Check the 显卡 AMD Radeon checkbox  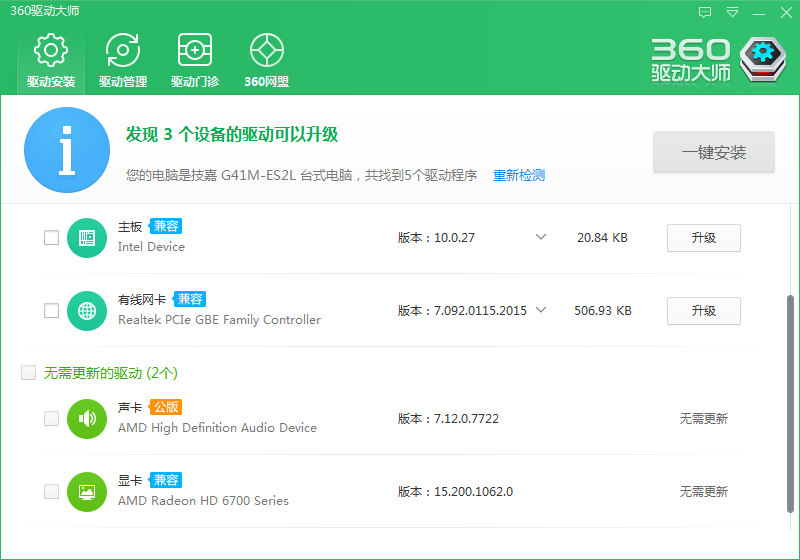pos(52,492)
